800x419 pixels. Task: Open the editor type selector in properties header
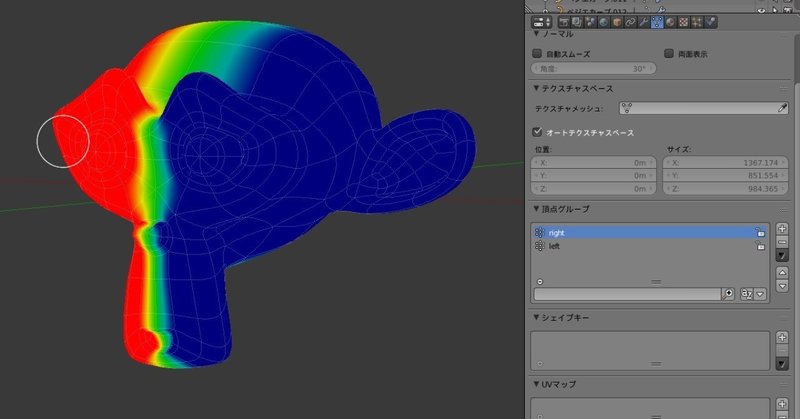pyautogui.click(x=541, y=22)
